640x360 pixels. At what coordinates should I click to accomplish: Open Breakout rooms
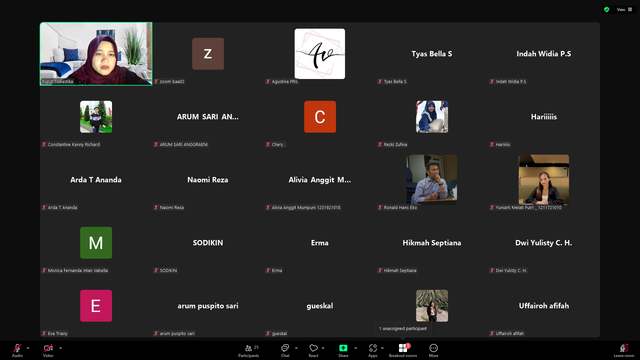tap(403, 350)
